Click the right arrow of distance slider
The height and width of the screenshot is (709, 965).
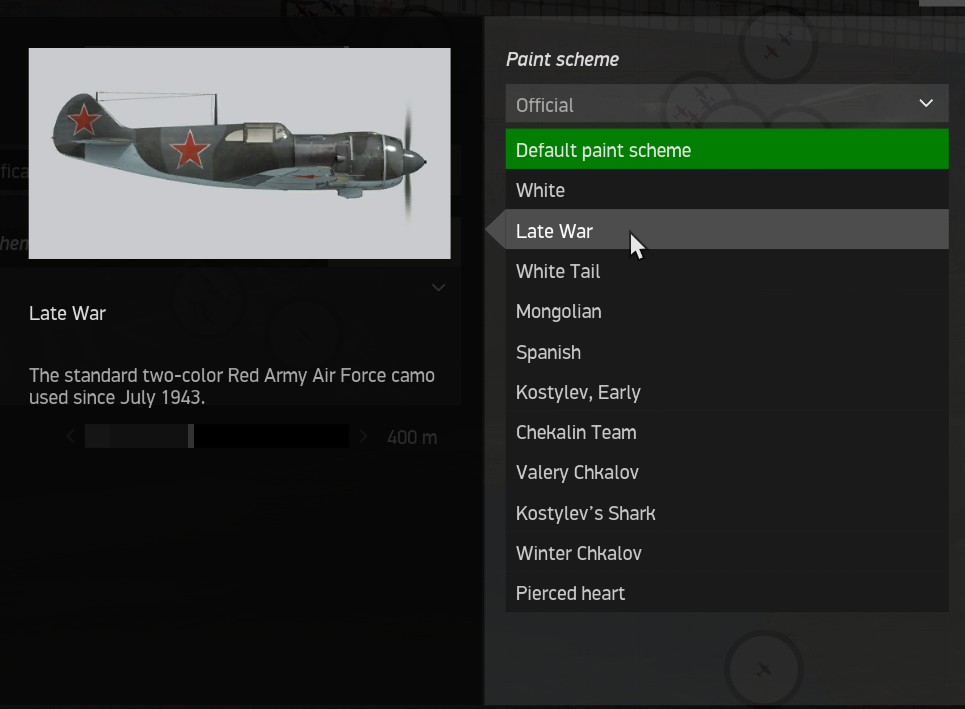[x=363, y=437]
